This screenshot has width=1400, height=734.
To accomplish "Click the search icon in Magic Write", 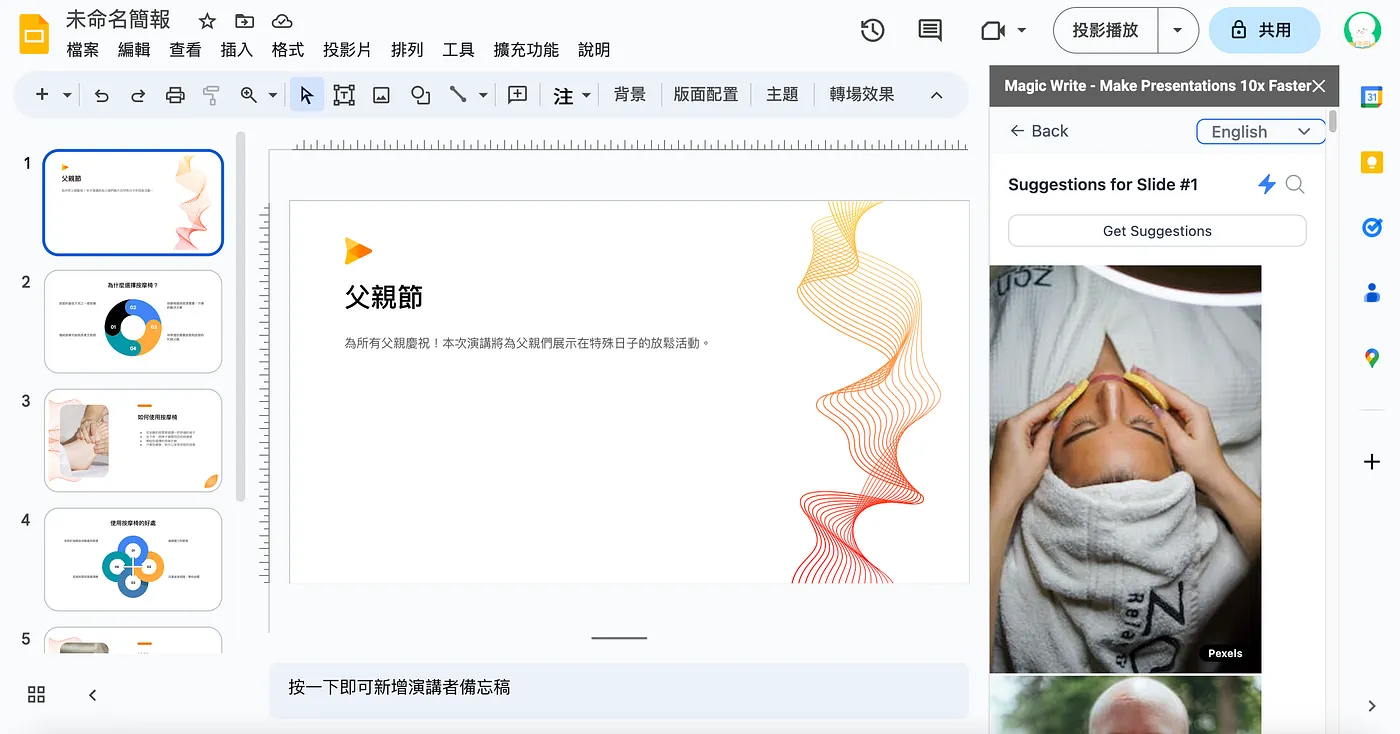I will (x=1295, y=184).
